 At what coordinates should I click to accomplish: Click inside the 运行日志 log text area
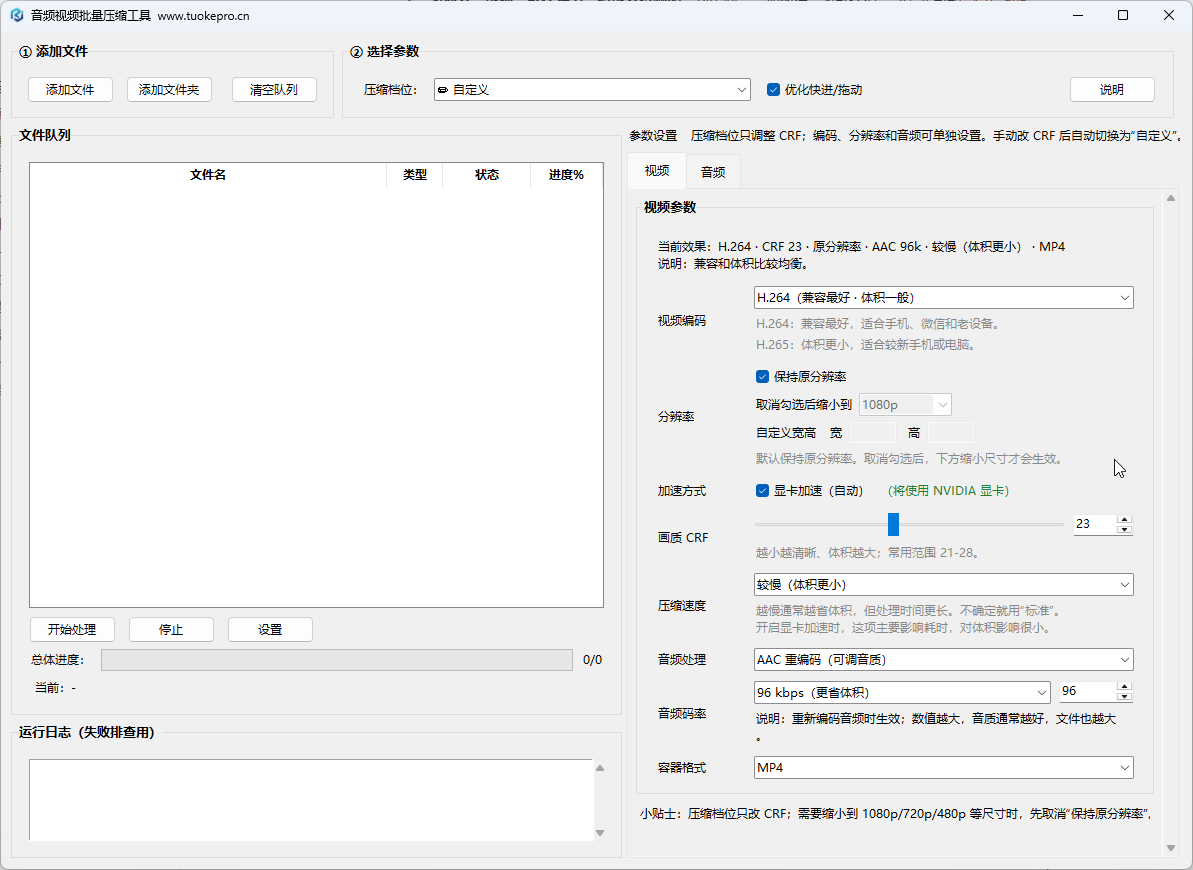pos(310,799)
